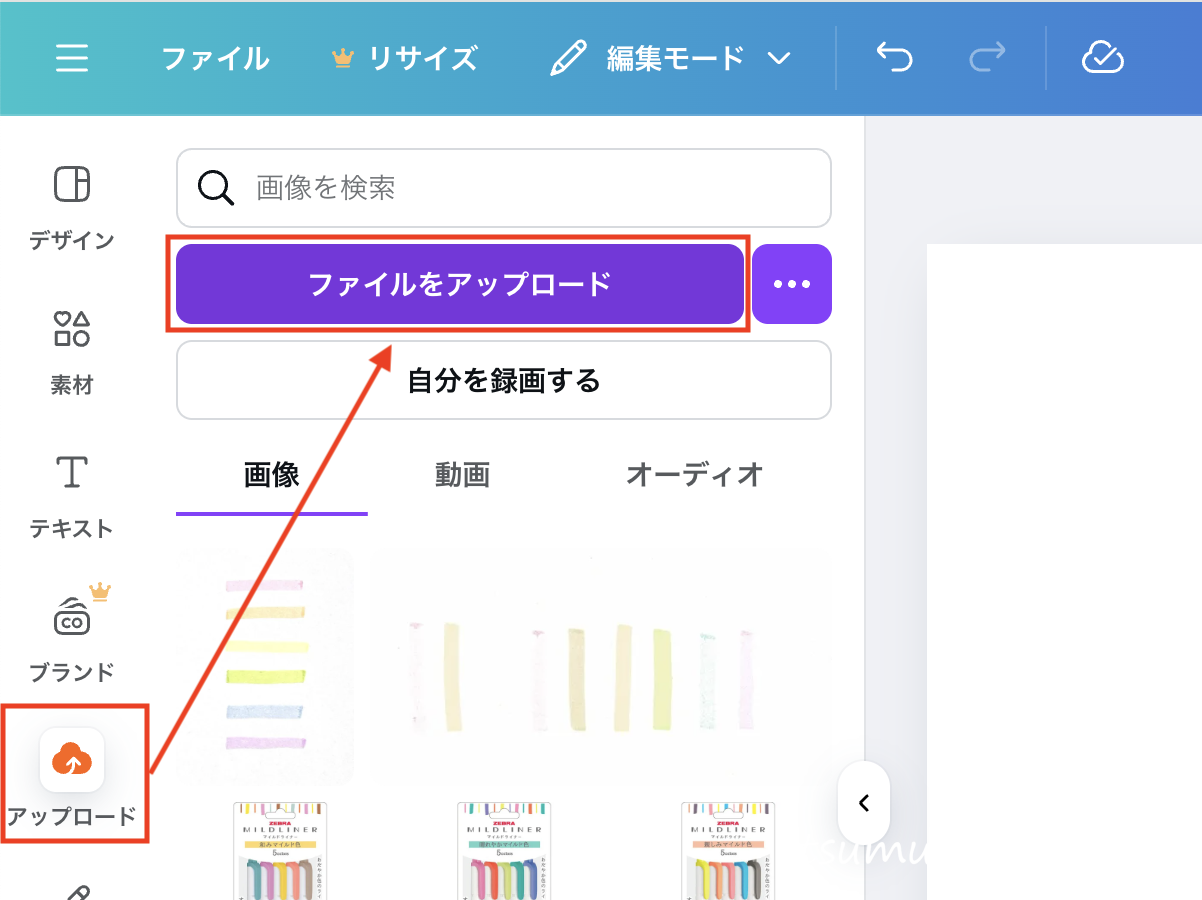Click the 画像を検索 search field
The image size is (1202, 900).
[504, 188]
